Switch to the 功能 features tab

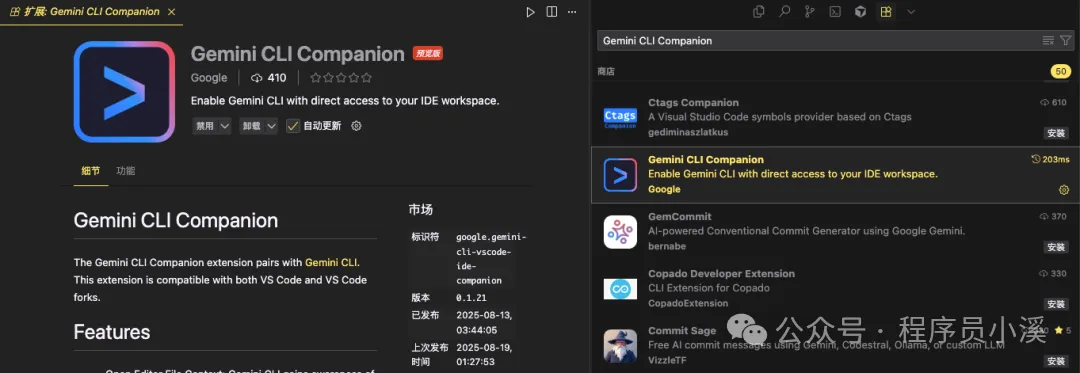[x=125, y=171]
